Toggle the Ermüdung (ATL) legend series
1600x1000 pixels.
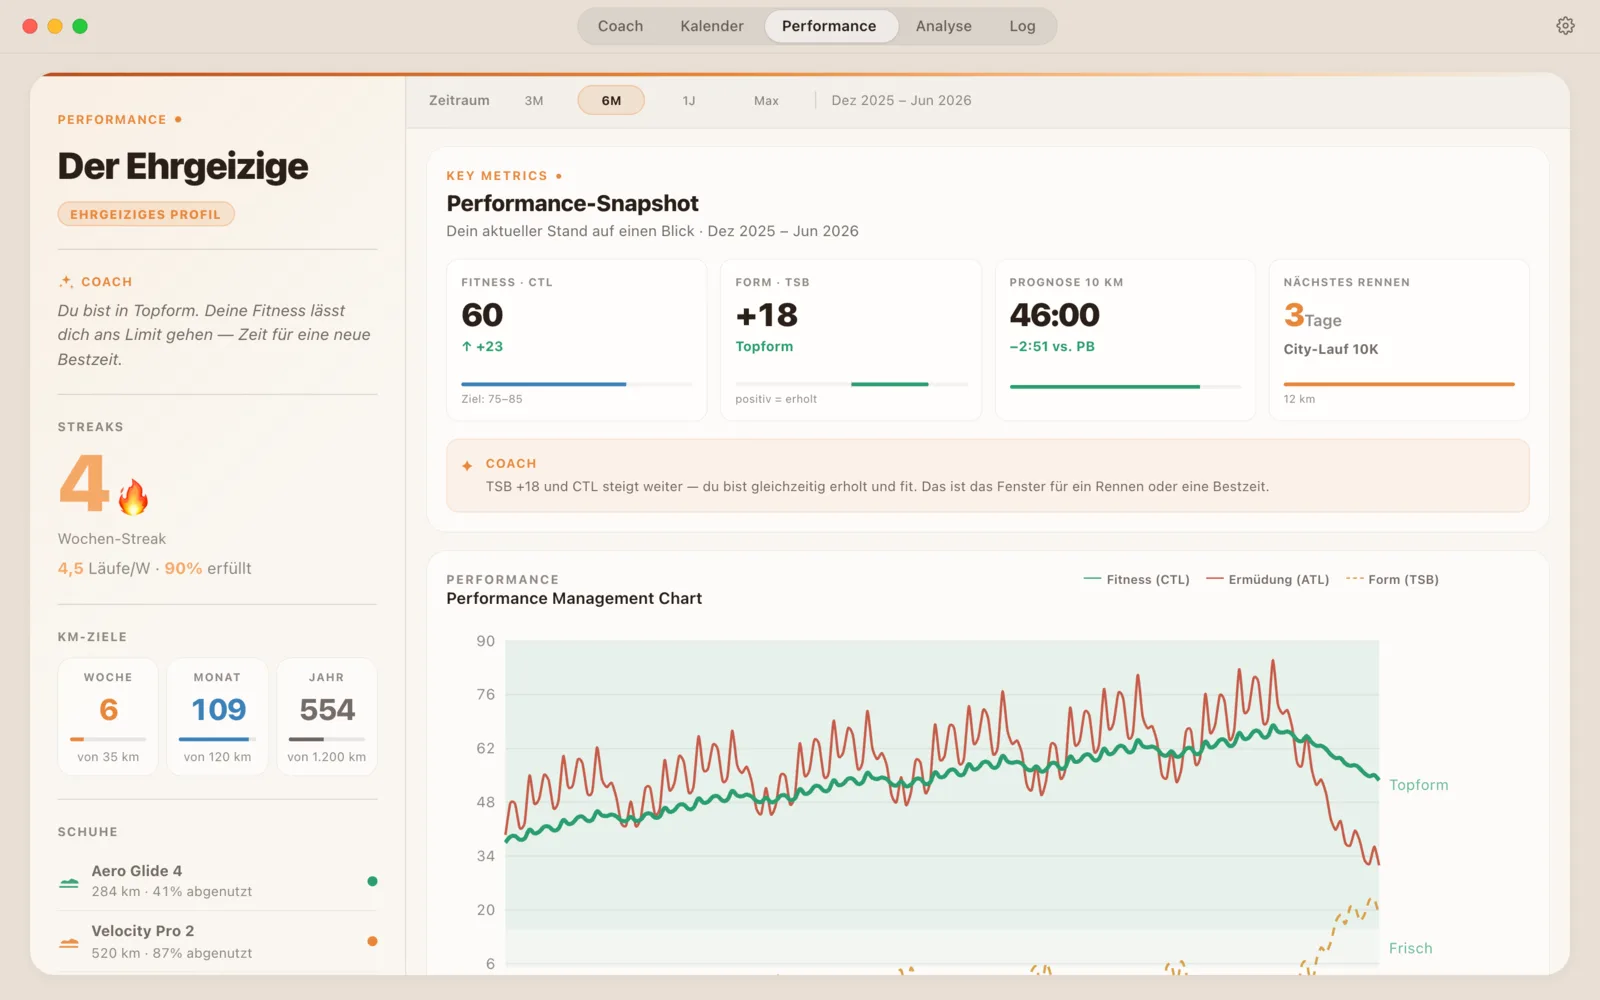[x=1267, y=579]
